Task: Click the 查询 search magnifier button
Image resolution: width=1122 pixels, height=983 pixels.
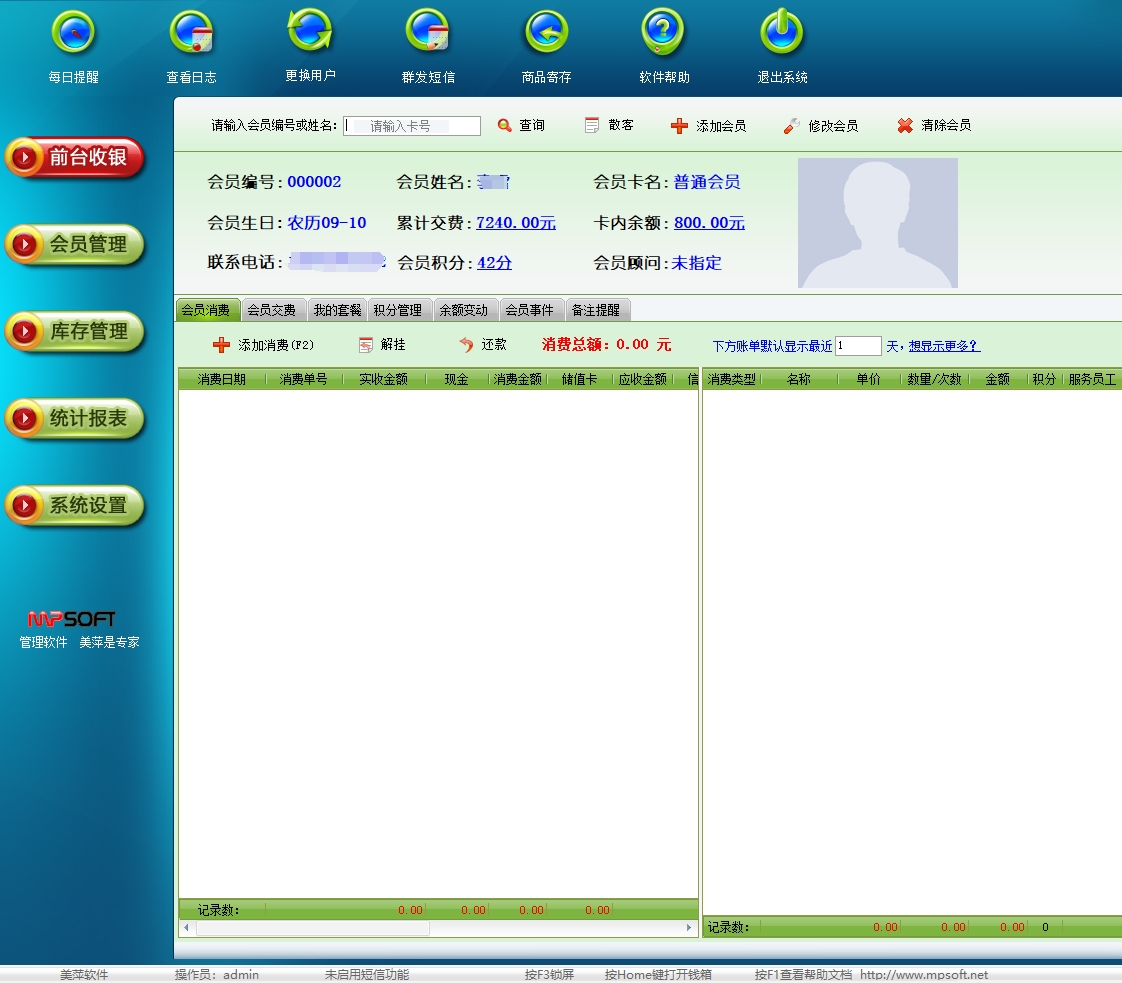Action: pyautogui.click(x=521, y=126)
